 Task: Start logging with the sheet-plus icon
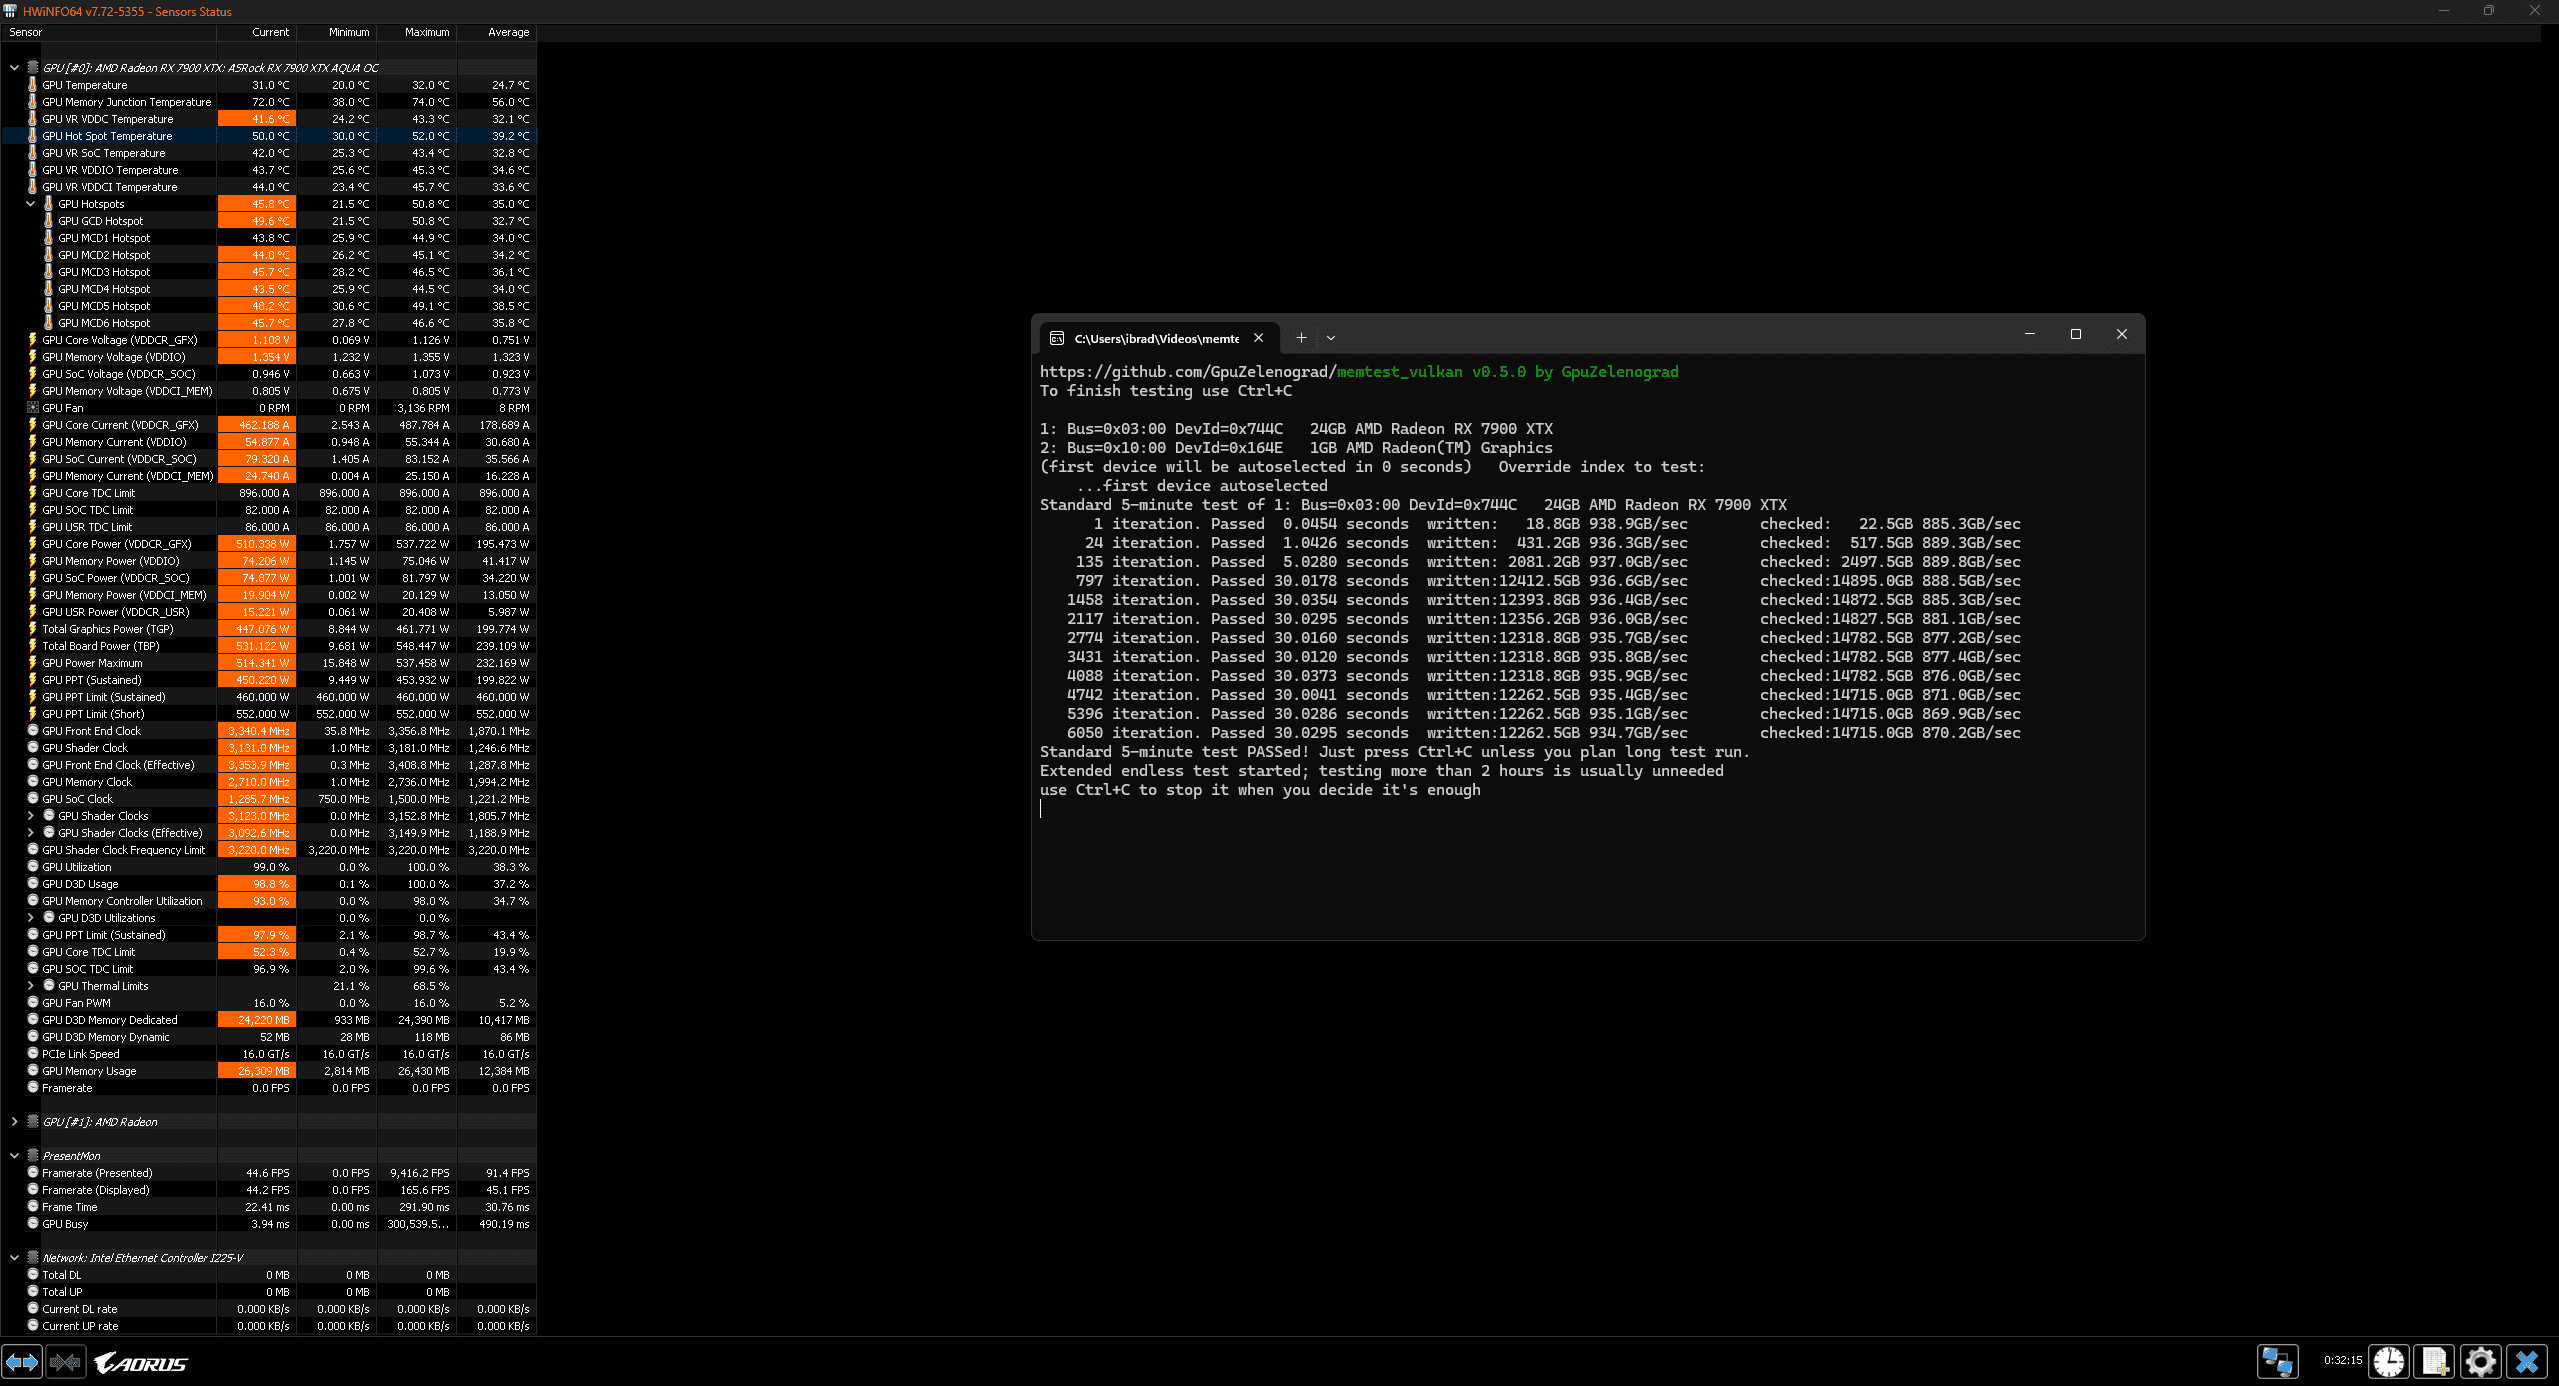[2434, 1362]
